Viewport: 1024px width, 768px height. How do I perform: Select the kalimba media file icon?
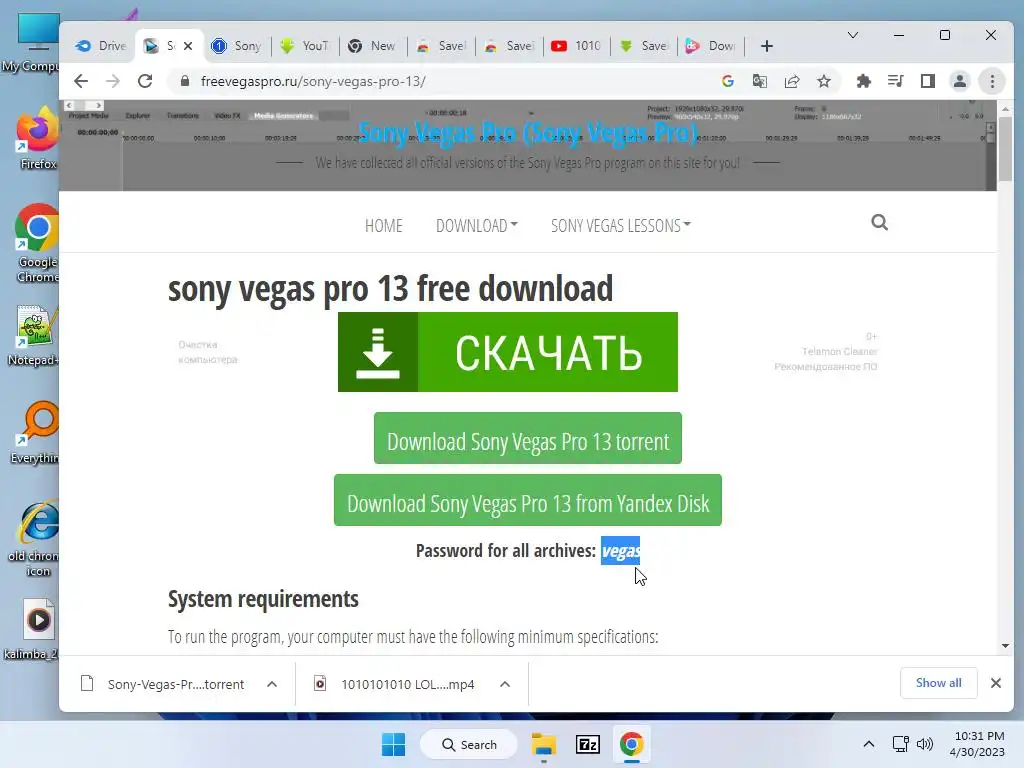pos(33,629)
